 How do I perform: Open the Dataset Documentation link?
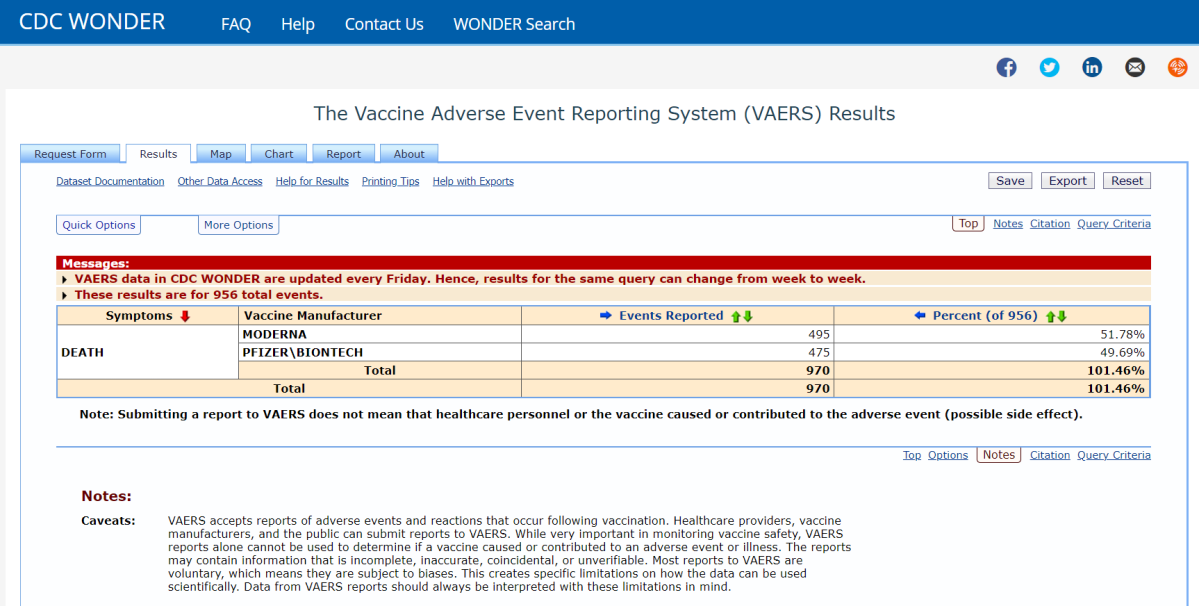(110, 182)
